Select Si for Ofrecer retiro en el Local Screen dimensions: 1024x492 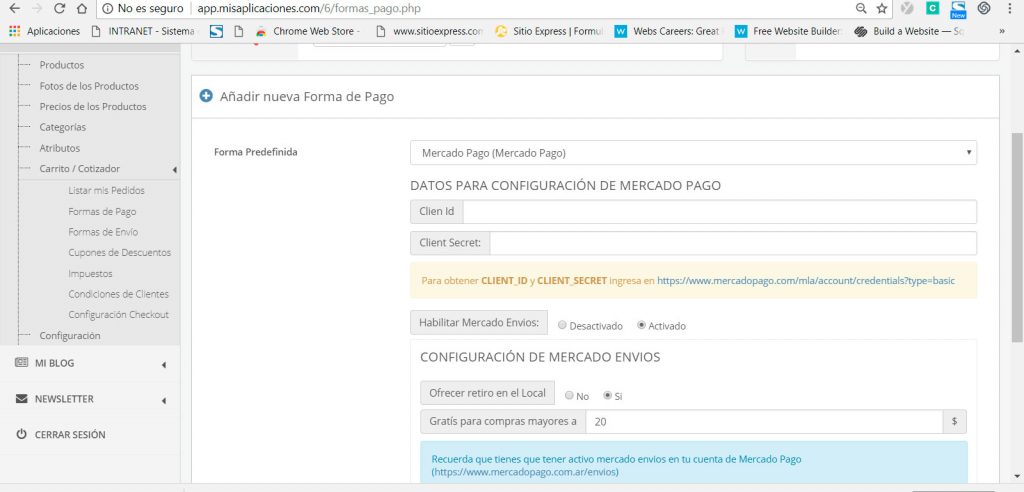(607, 396)
